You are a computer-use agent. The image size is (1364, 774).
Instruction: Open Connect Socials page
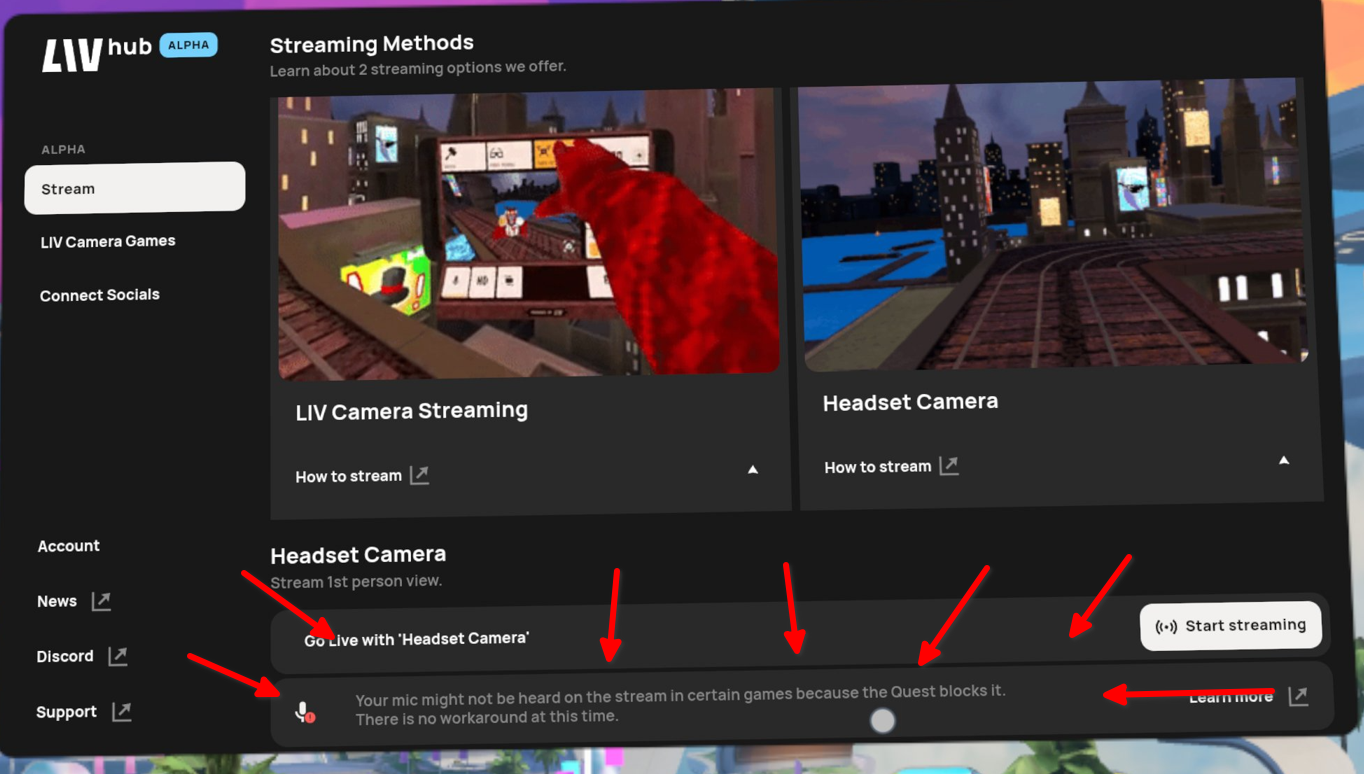[100, 295]
